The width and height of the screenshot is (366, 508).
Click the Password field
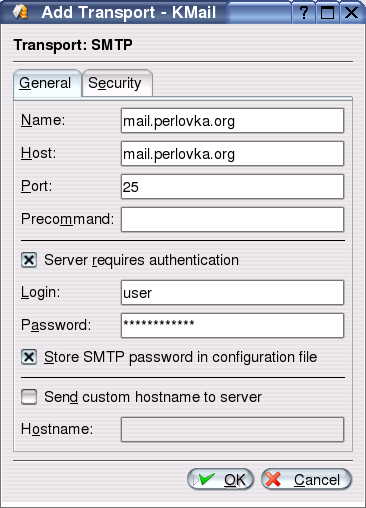point(232,325)
